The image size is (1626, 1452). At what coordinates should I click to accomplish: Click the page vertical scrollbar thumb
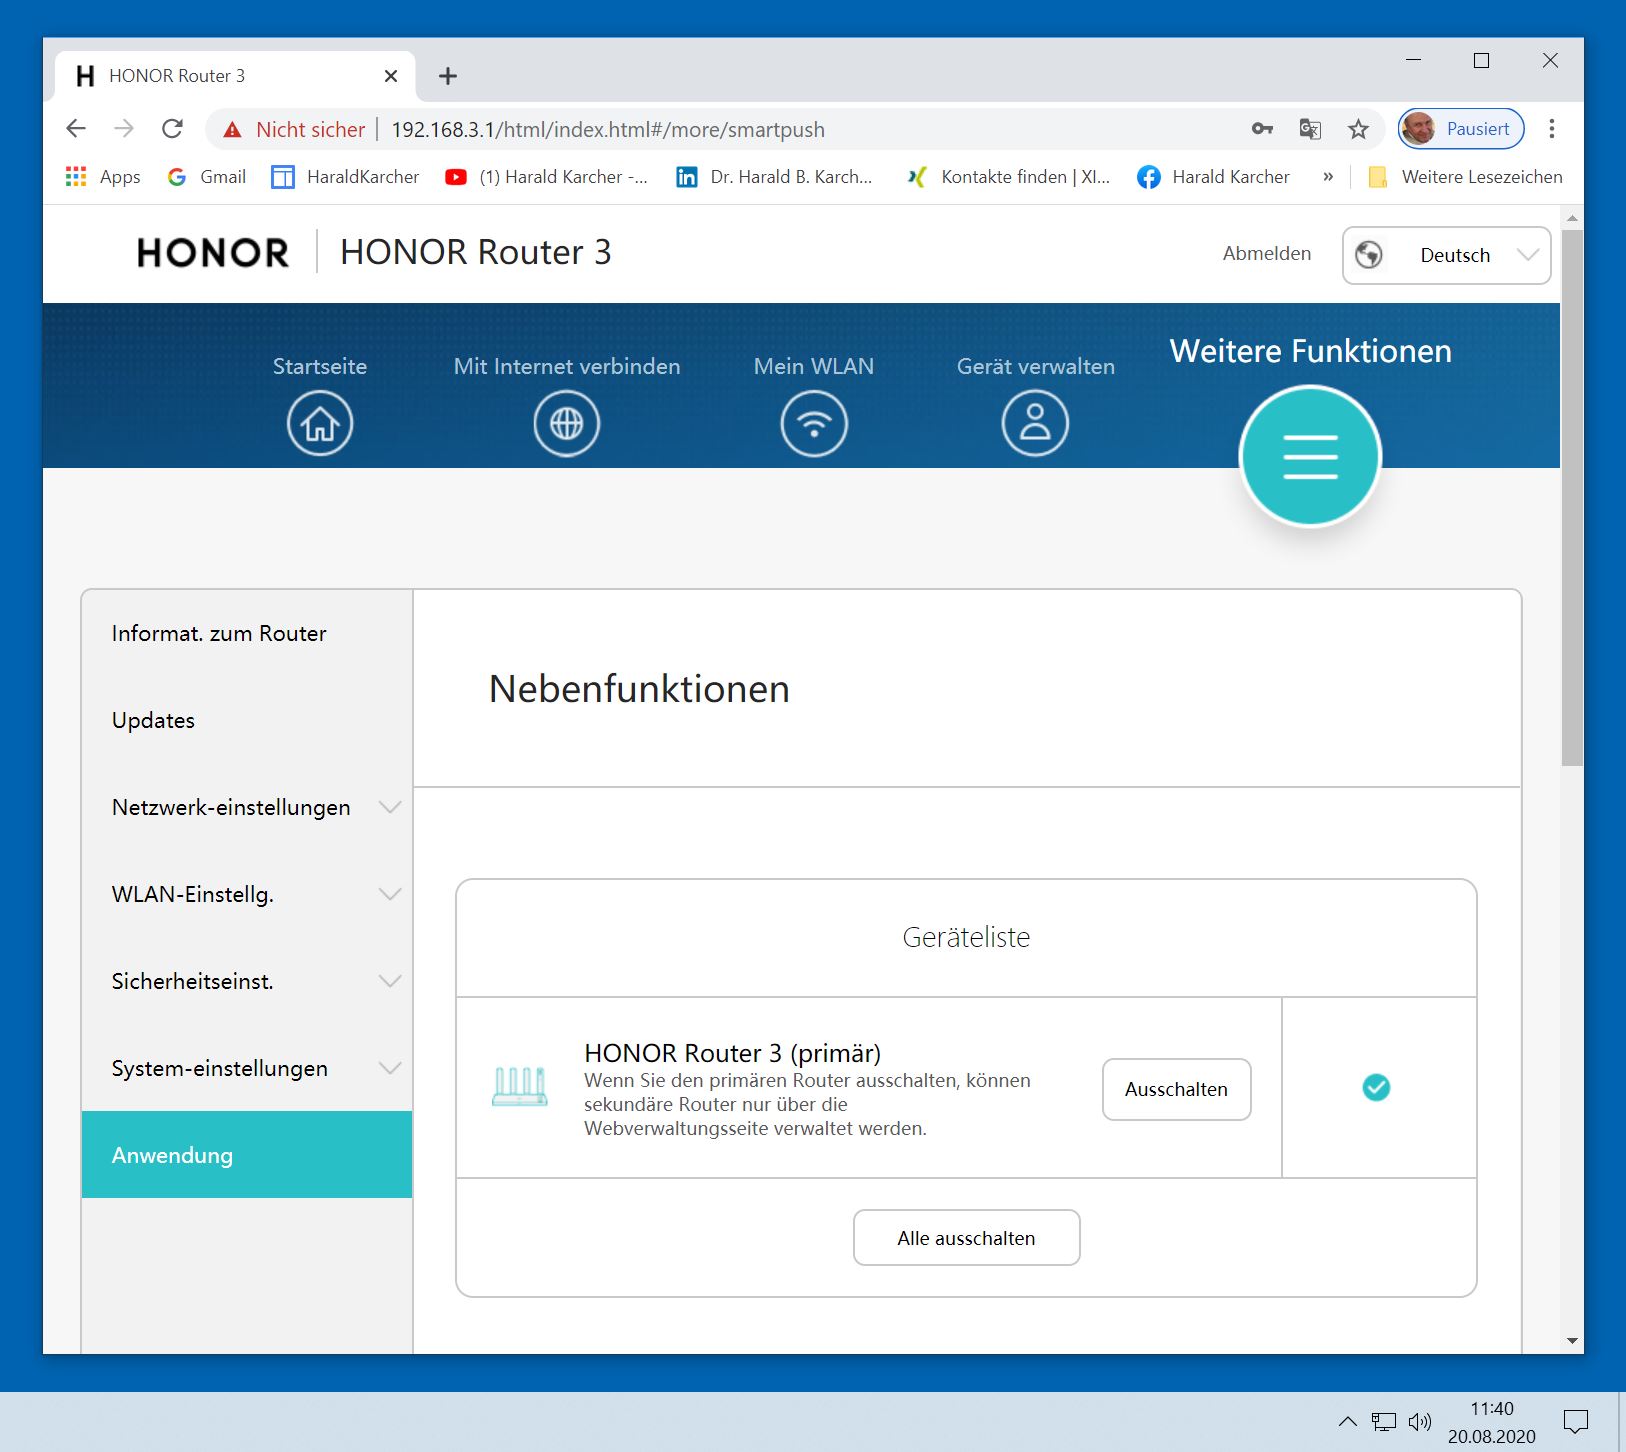pos(1572,497)
